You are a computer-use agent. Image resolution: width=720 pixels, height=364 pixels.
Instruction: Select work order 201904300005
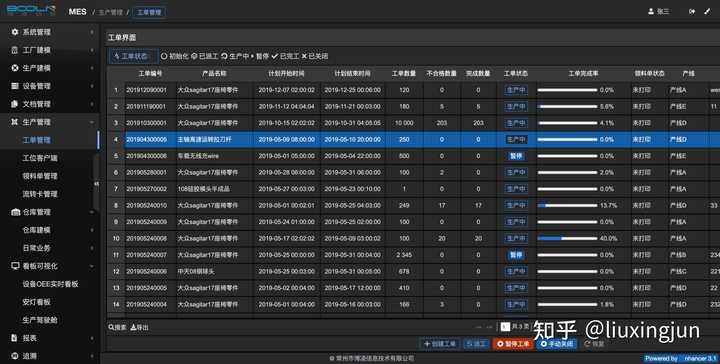[146, 140]
